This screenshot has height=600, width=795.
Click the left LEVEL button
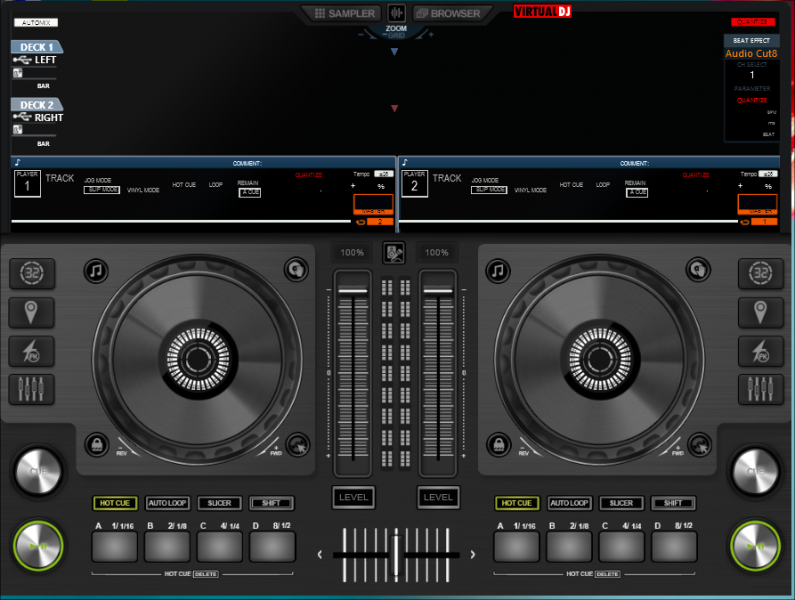point(353,498)
